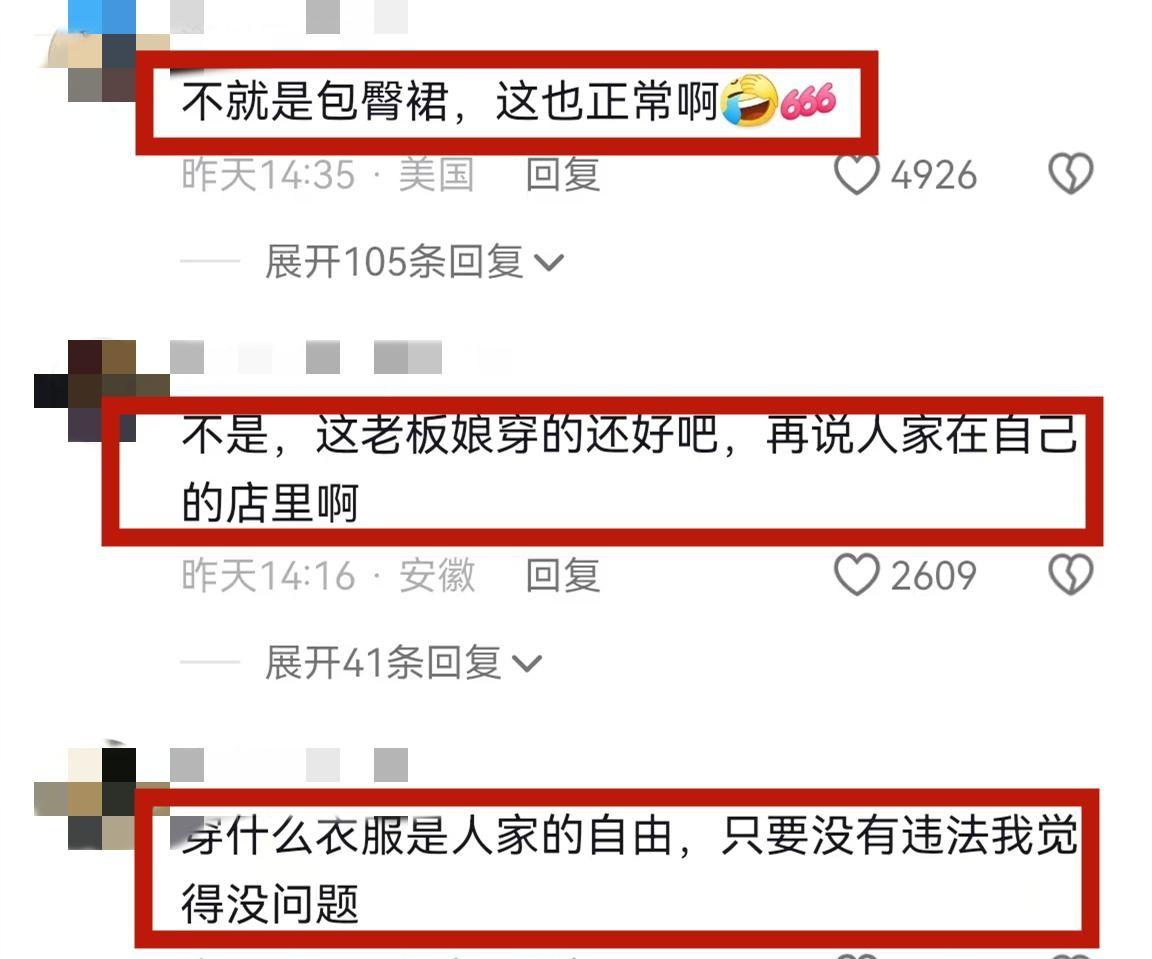Click the chevron beside 41条回复
The image size is (1152, 959).
[527, 664]
